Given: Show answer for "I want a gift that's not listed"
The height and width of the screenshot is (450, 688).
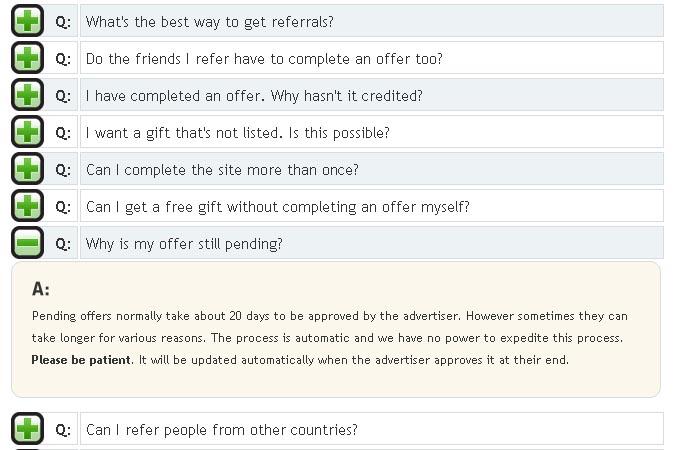Looking at the screenshot, I should point(238,133).
